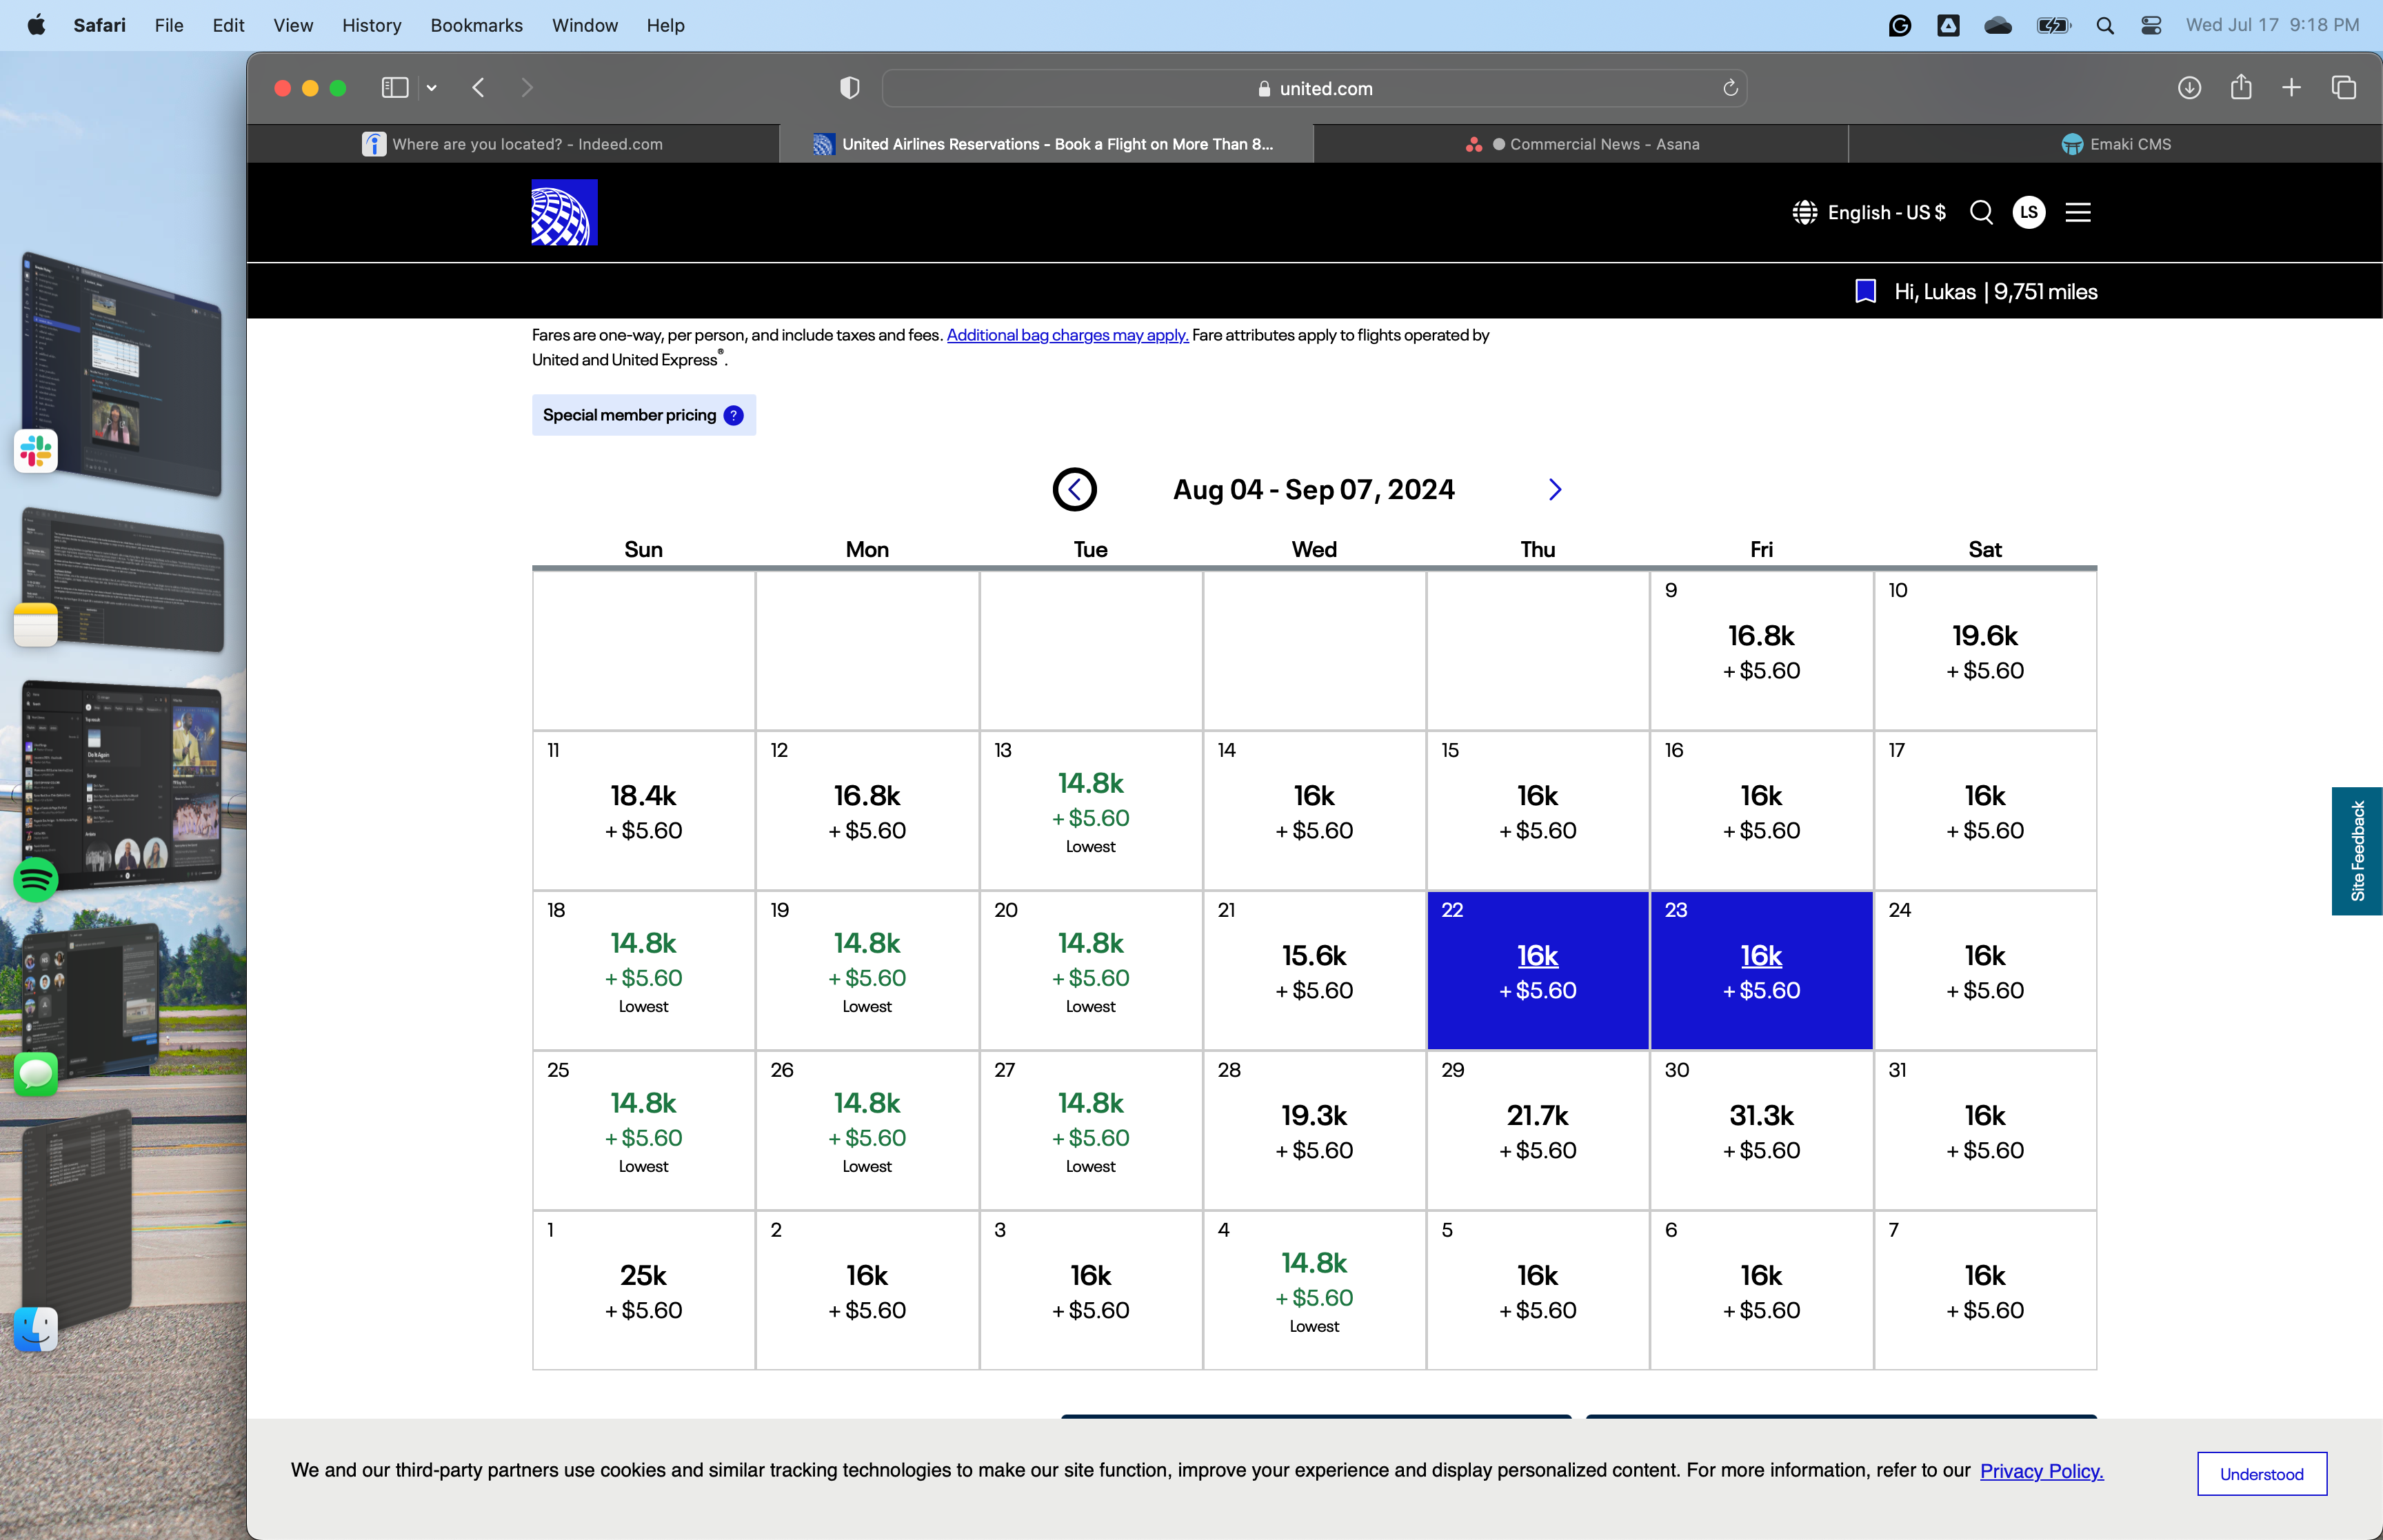Screen dimensions: 2383x1540
Task: Click Safari Share icon
Action: click(2241, 88)
